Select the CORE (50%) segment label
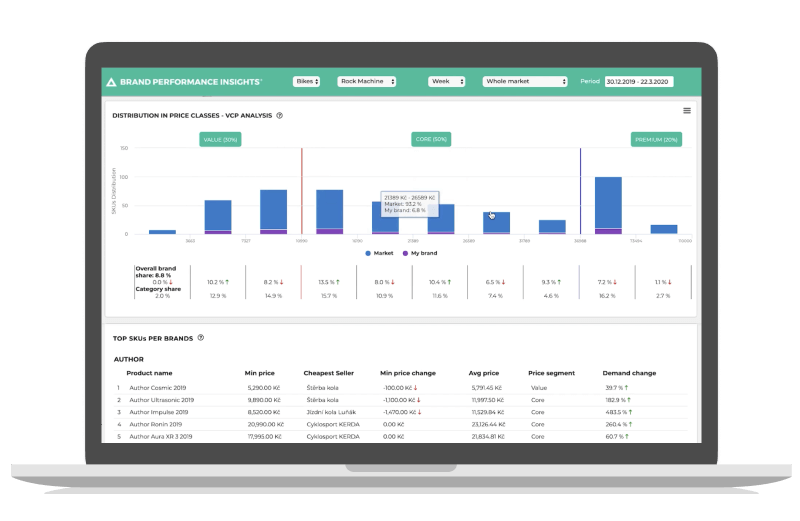The width and height of the screenshot is (800, 521). [x=431, y=139]
